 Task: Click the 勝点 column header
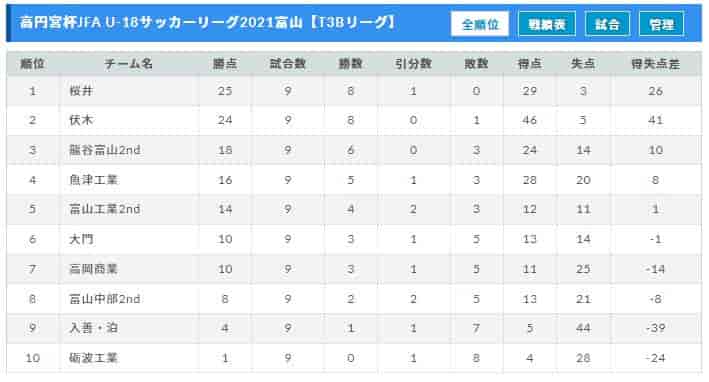point(225,64)
